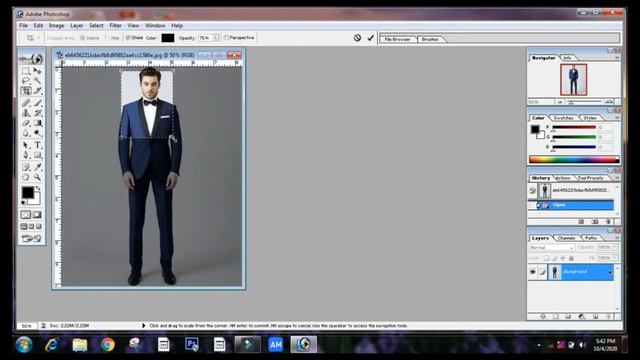Open the Color panel options menu
Viewport: 640px width, 360px height.
(x=617, y=118)
